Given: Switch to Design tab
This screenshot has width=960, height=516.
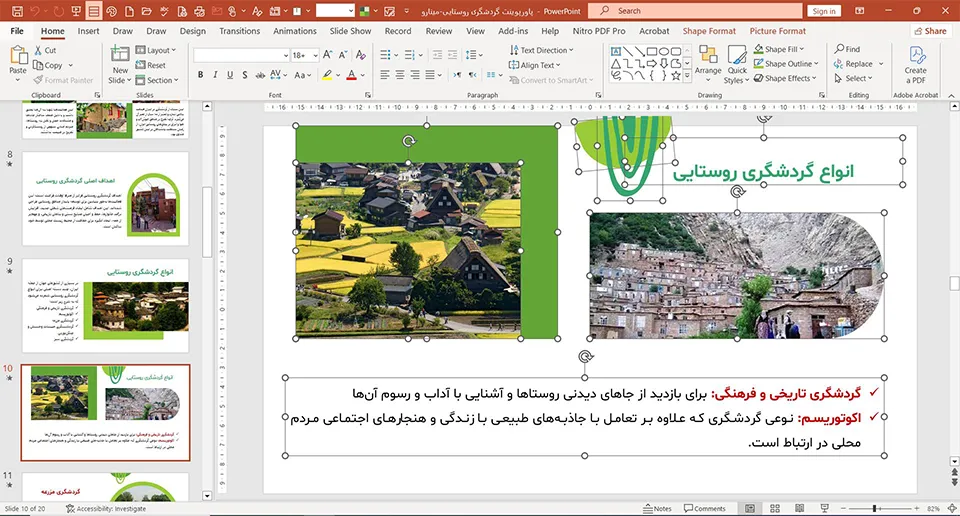Looking at the screenshot, I should (x=193, y=31).
